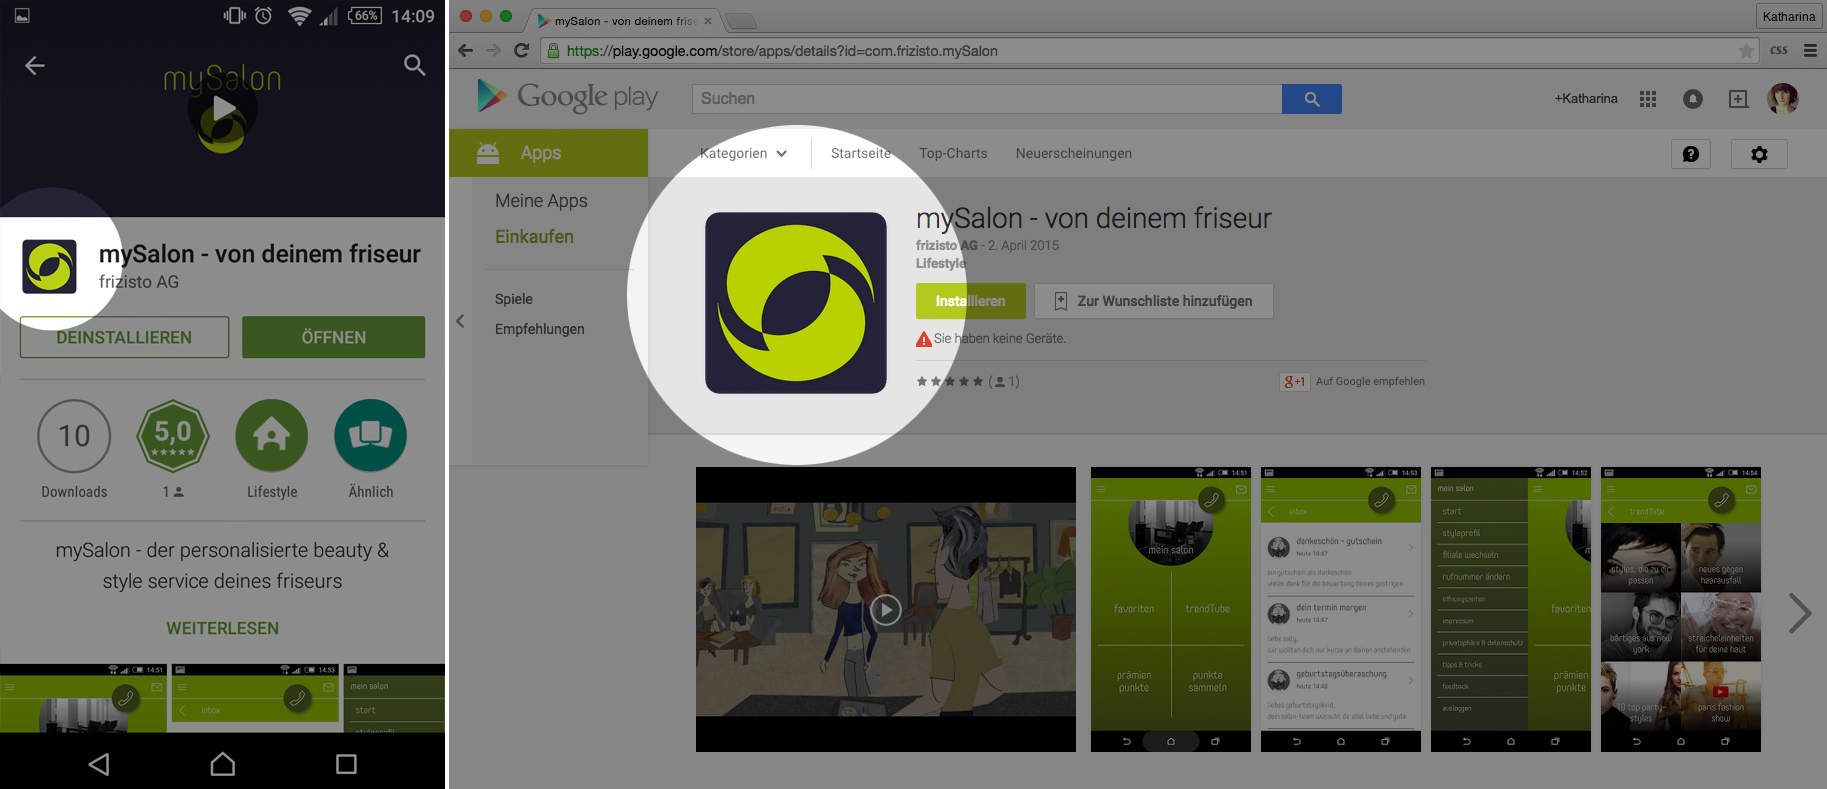Screen dimensions: 1827x789
Task: Click the CSS extension icon
Action: coord(1779,50)
